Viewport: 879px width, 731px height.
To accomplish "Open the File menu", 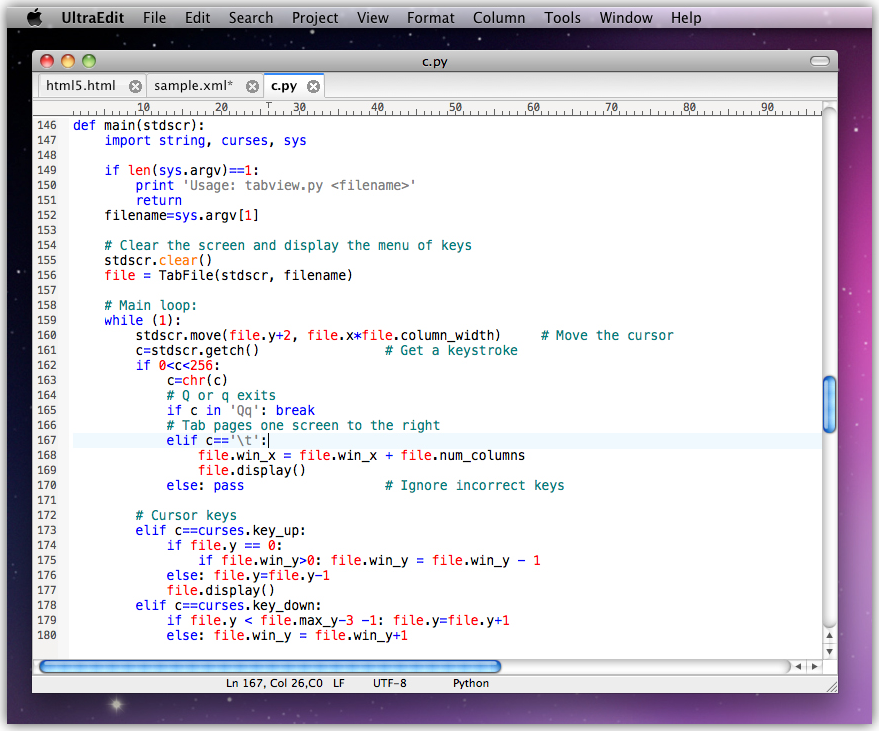I will 154,17.
